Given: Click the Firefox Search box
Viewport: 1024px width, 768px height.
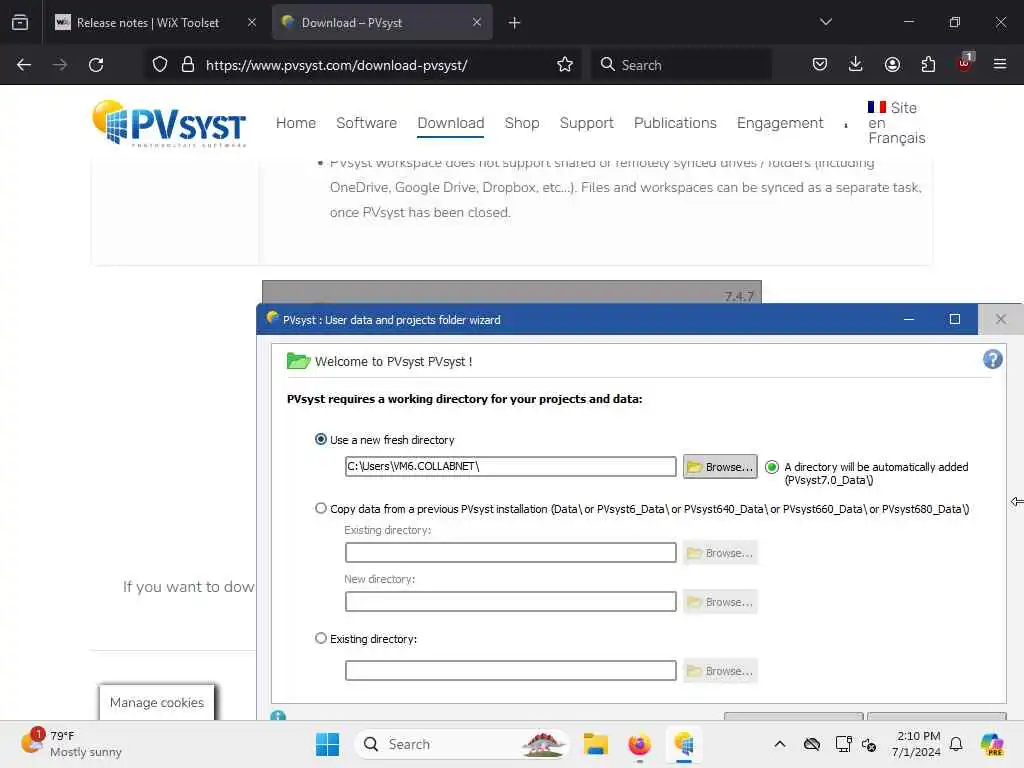Looking at the screenshot, I should 681,65.
